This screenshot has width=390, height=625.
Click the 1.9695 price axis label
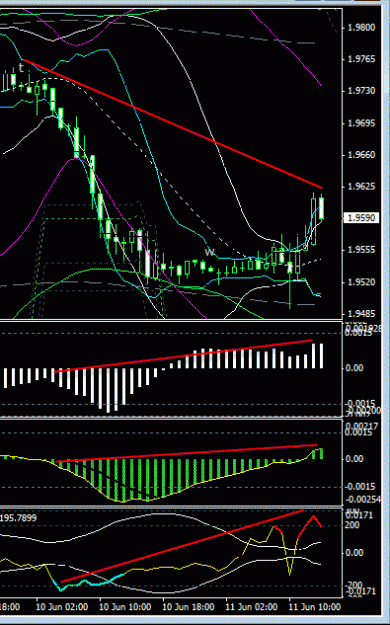pos(362,123)
